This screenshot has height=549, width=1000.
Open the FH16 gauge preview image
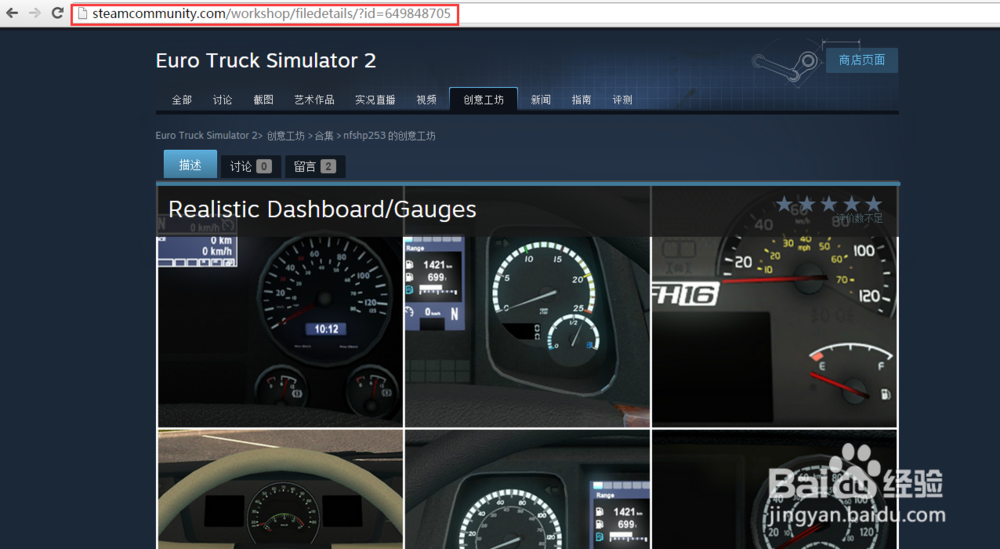[x=774, y=306]
